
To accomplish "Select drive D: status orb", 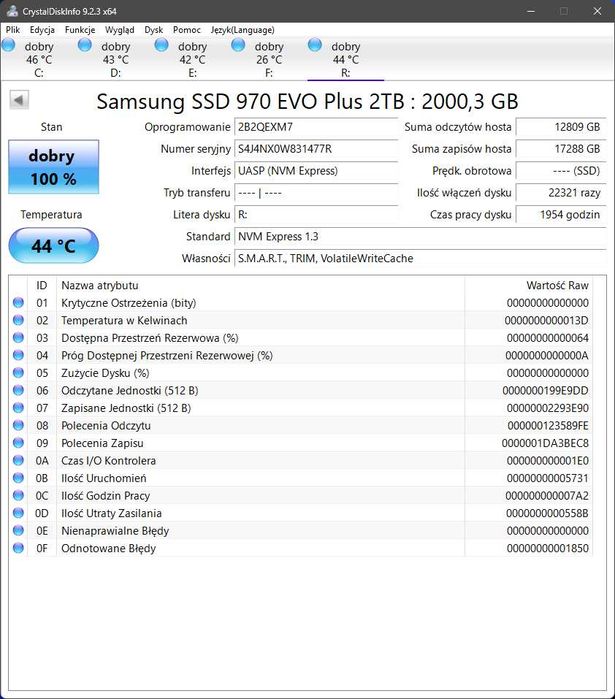I will 85,45.
